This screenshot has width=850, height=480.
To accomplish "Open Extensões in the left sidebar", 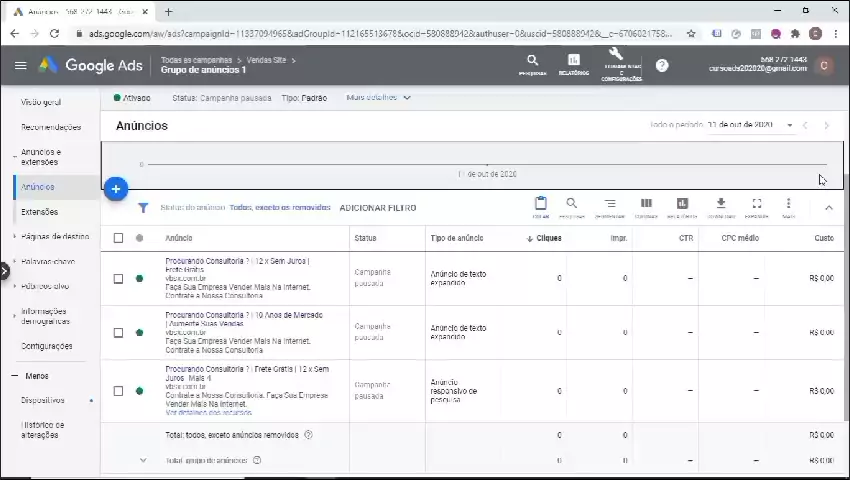I will pyautogui.click(x=40, y=212).
